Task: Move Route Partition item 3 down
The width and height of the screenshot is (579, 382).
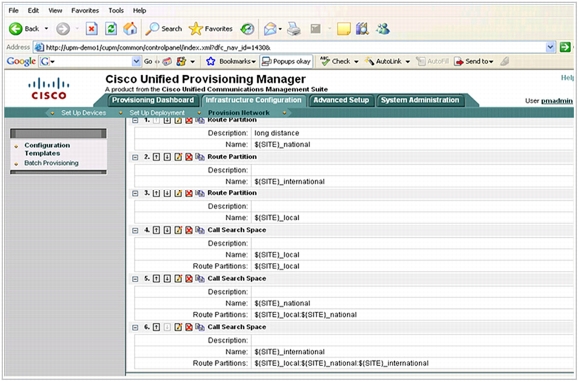Action: 167,193
